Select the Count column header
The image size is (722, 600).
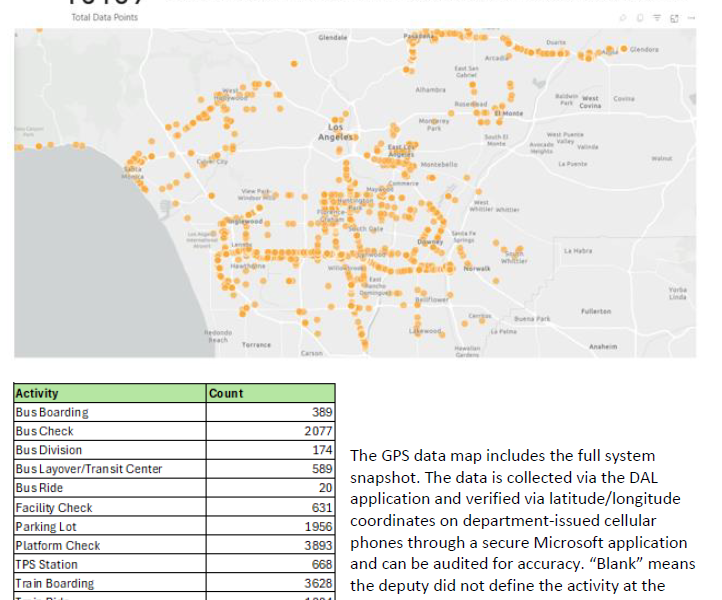[226, 394]
